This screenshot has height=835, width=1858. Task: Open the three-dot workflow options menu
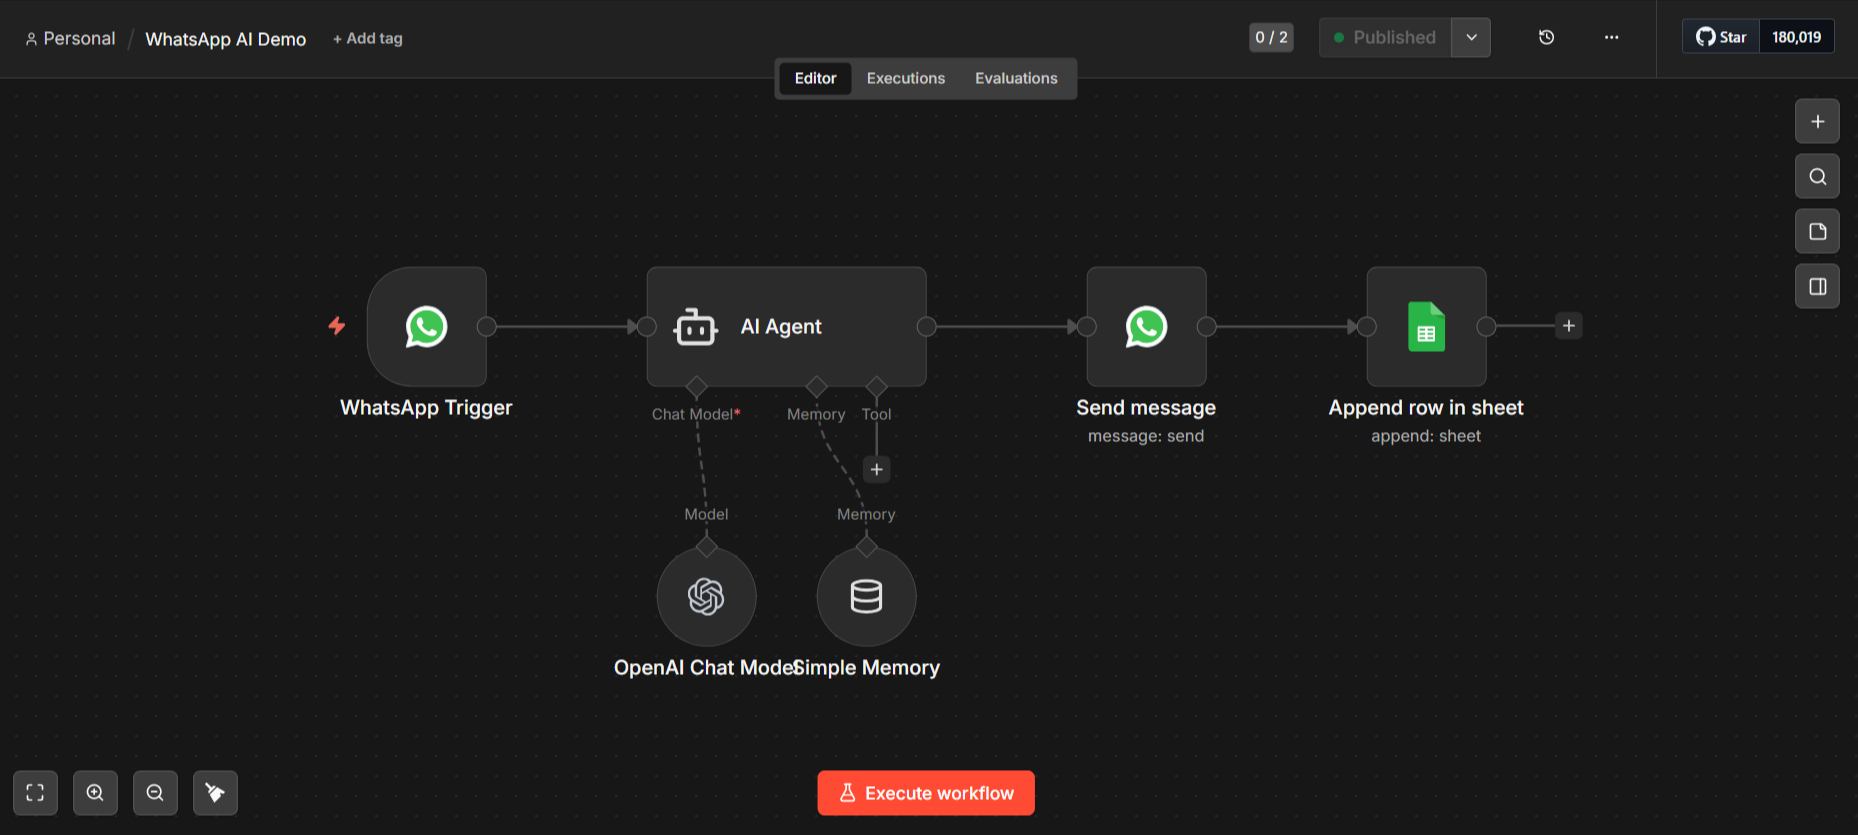tap(1611, 38)
